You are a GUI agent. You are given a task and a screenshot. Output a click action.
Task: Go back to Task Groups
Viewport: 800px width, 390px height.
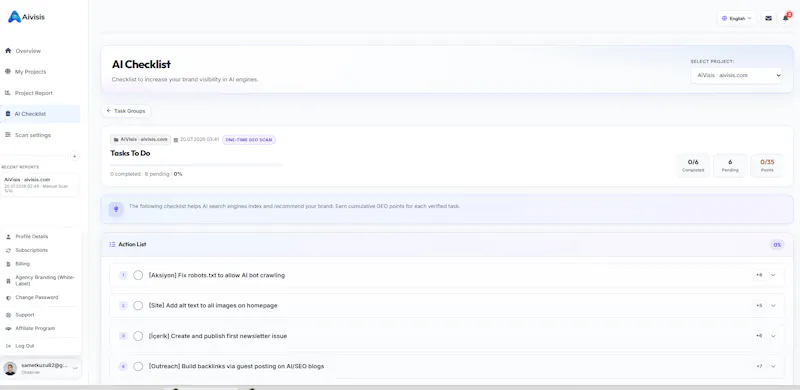pos(126,111)
